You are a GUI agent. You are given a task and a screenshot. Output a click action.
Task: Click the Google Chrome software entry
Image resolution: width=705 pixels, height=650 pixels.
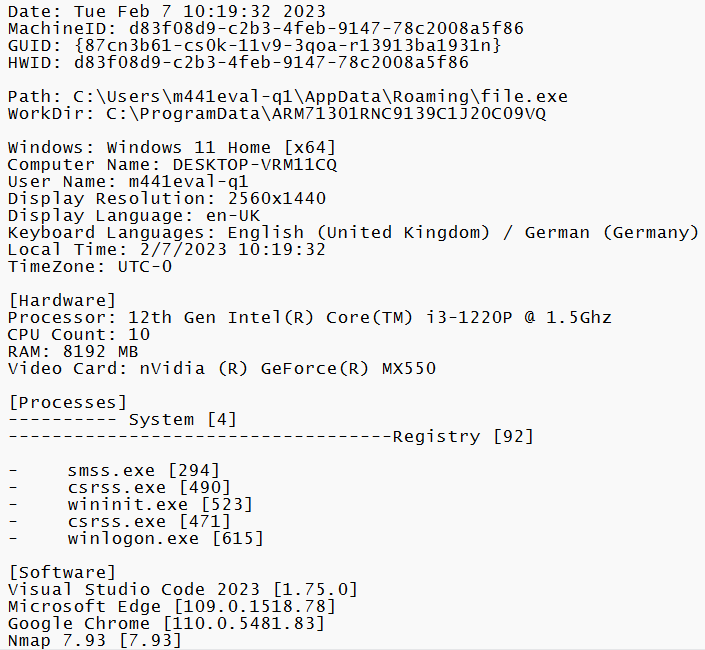coord(166,623)
